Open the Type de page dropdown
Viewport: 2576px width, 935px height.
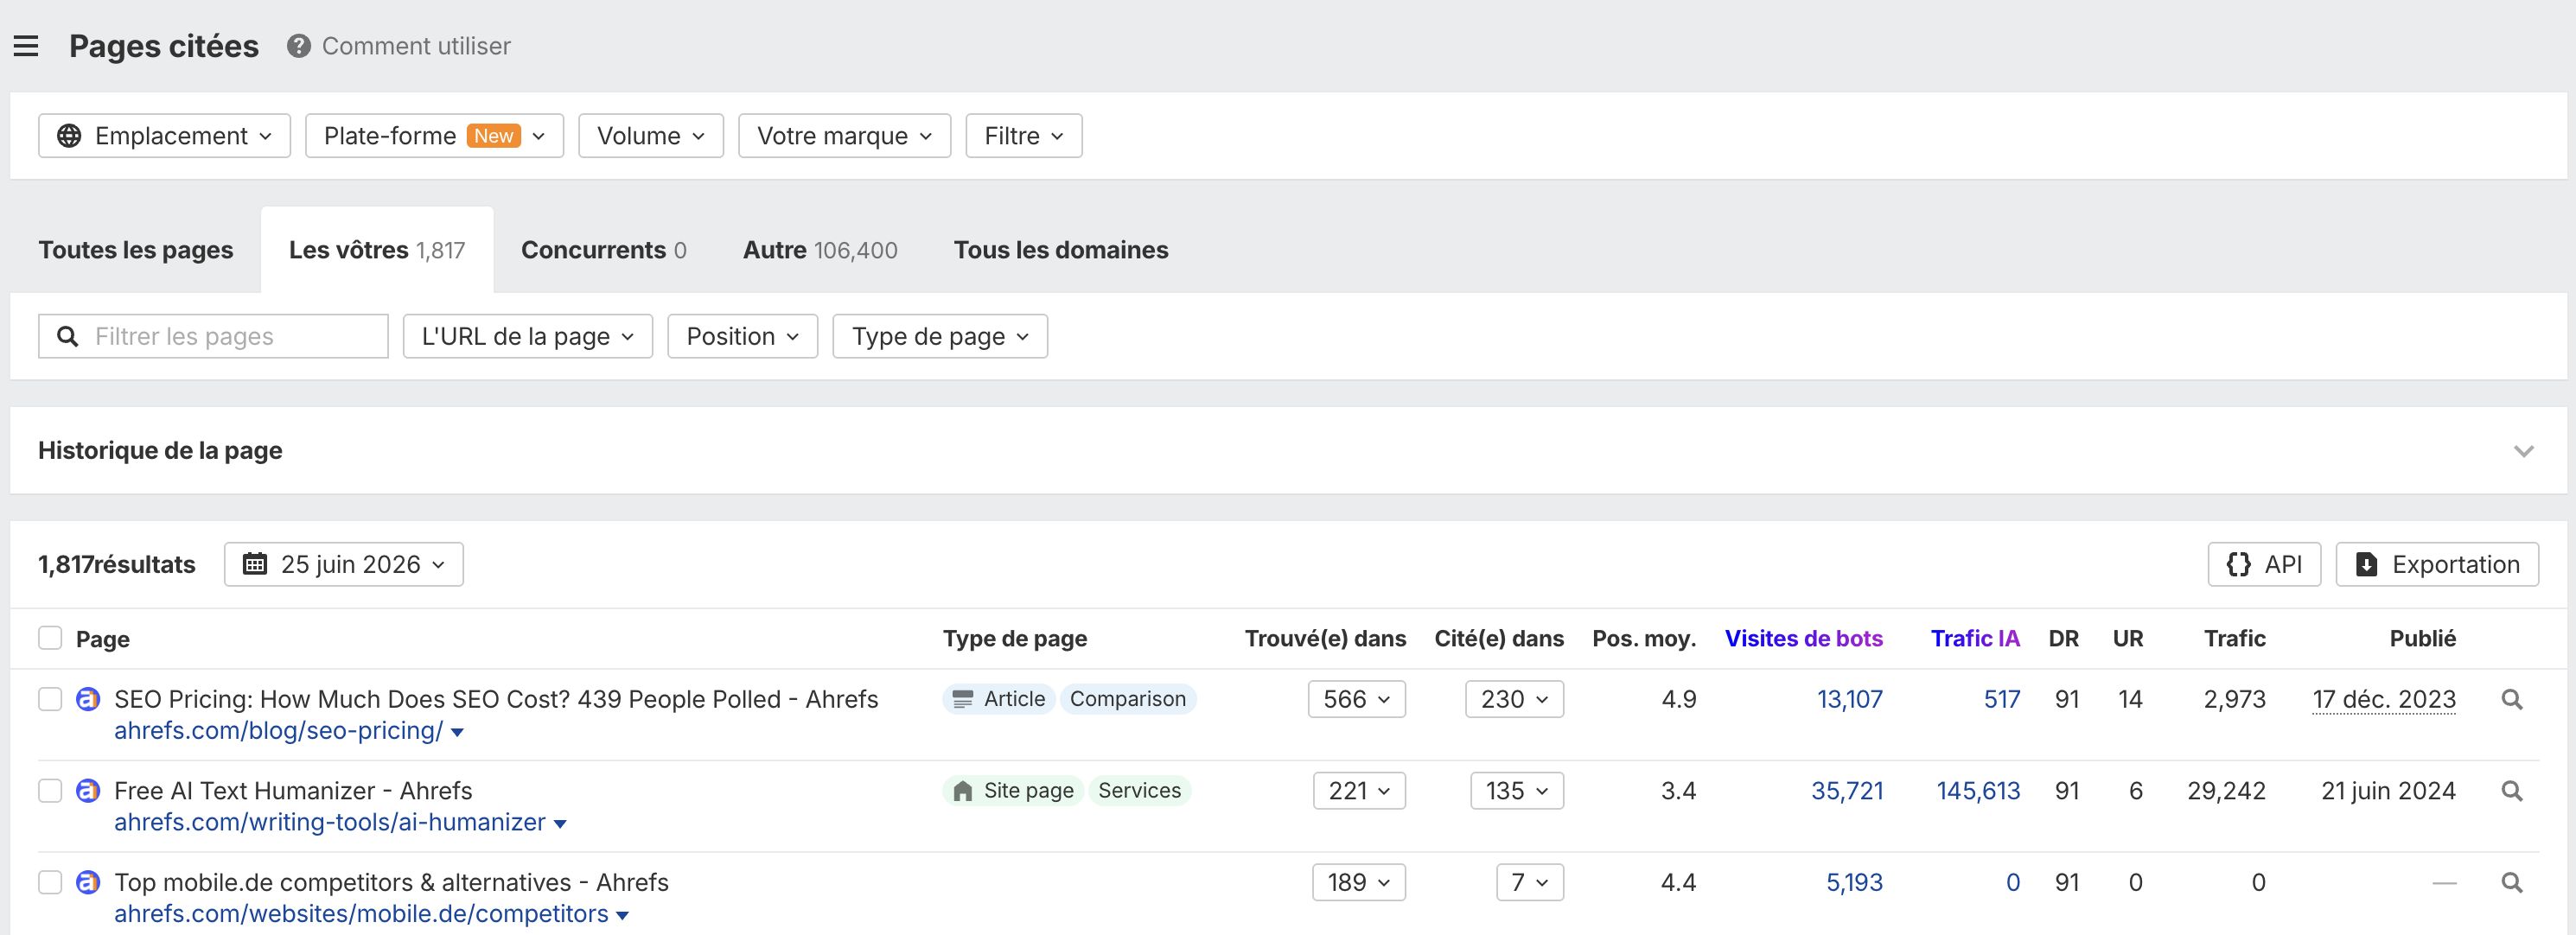click(940, 336)
